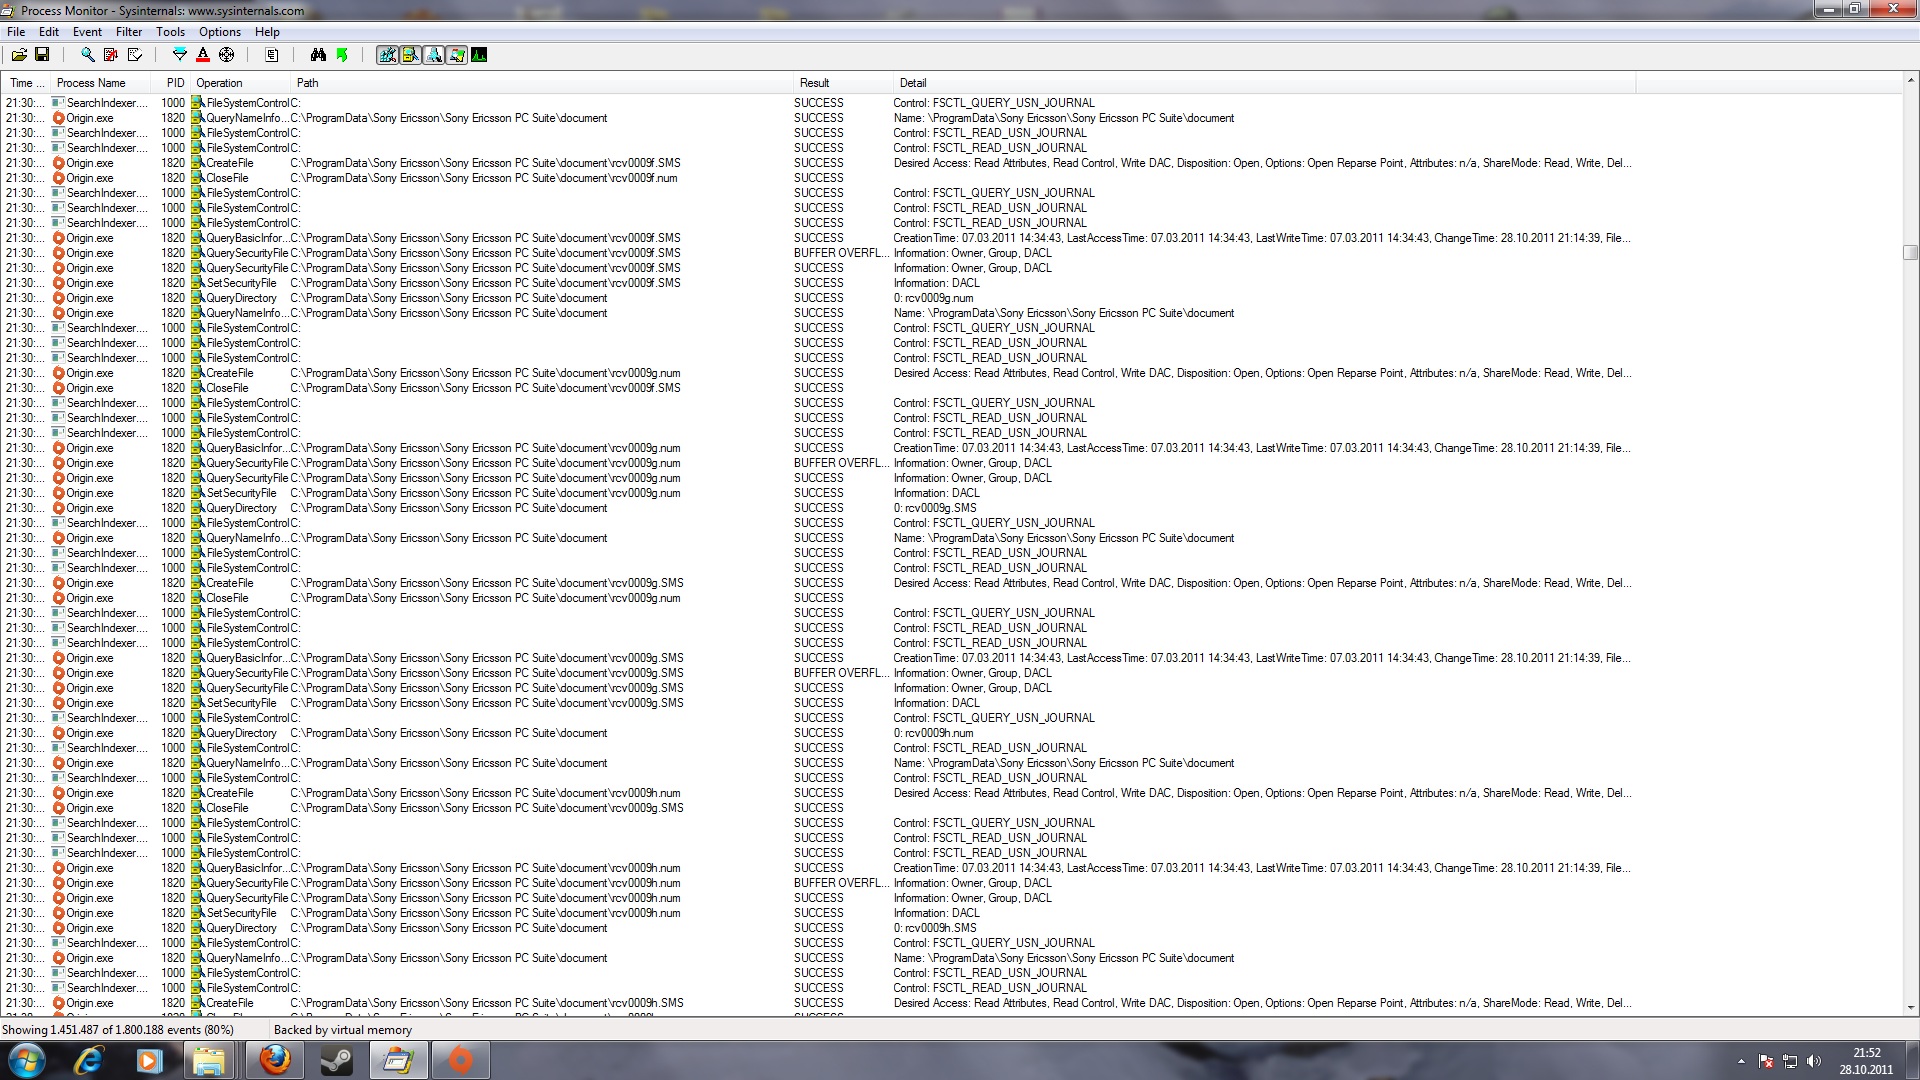Open the Options menu
This screenshot has height=1080, width=1920.
click(x=220, y=32)
